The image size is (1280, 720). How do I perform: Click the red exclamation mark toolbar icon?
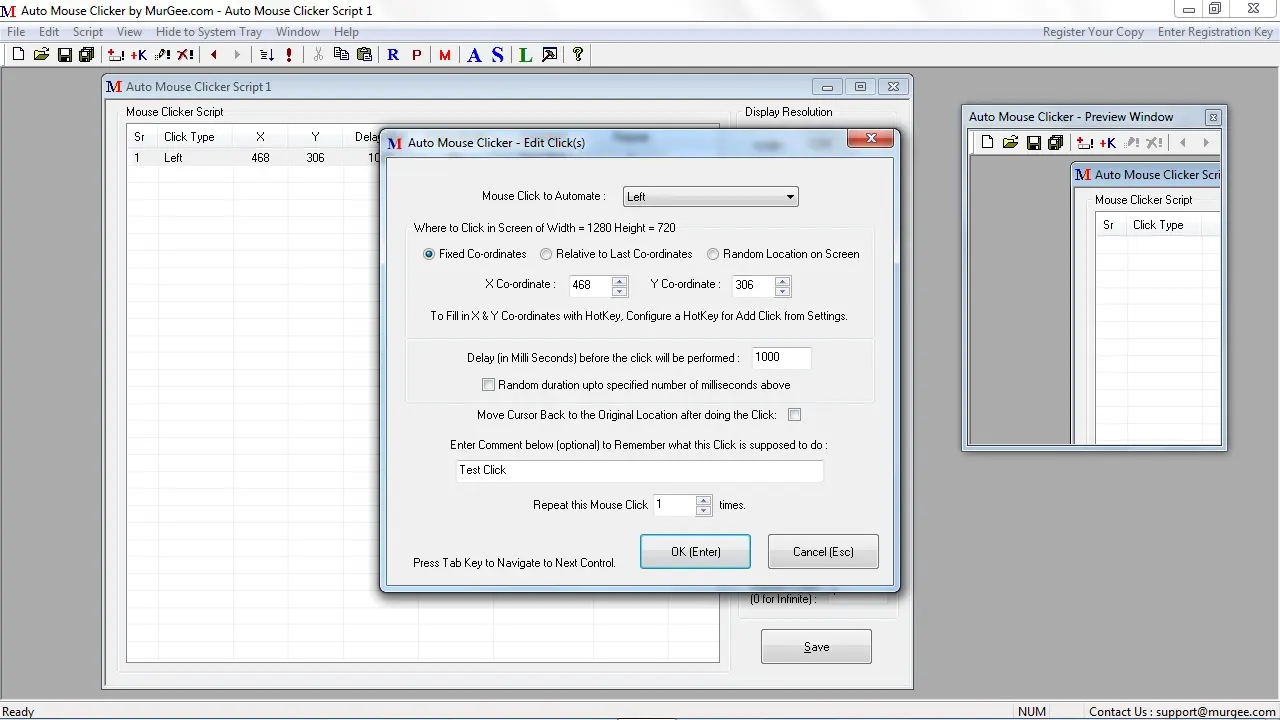coord(290,55)
